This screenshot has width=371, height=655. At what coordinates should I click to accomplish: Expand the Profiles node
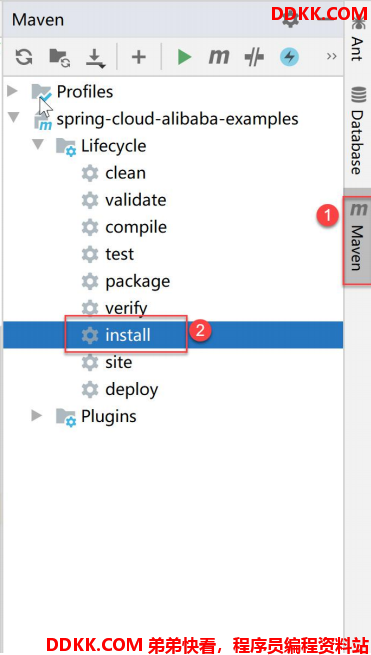(x=13, y=91)
